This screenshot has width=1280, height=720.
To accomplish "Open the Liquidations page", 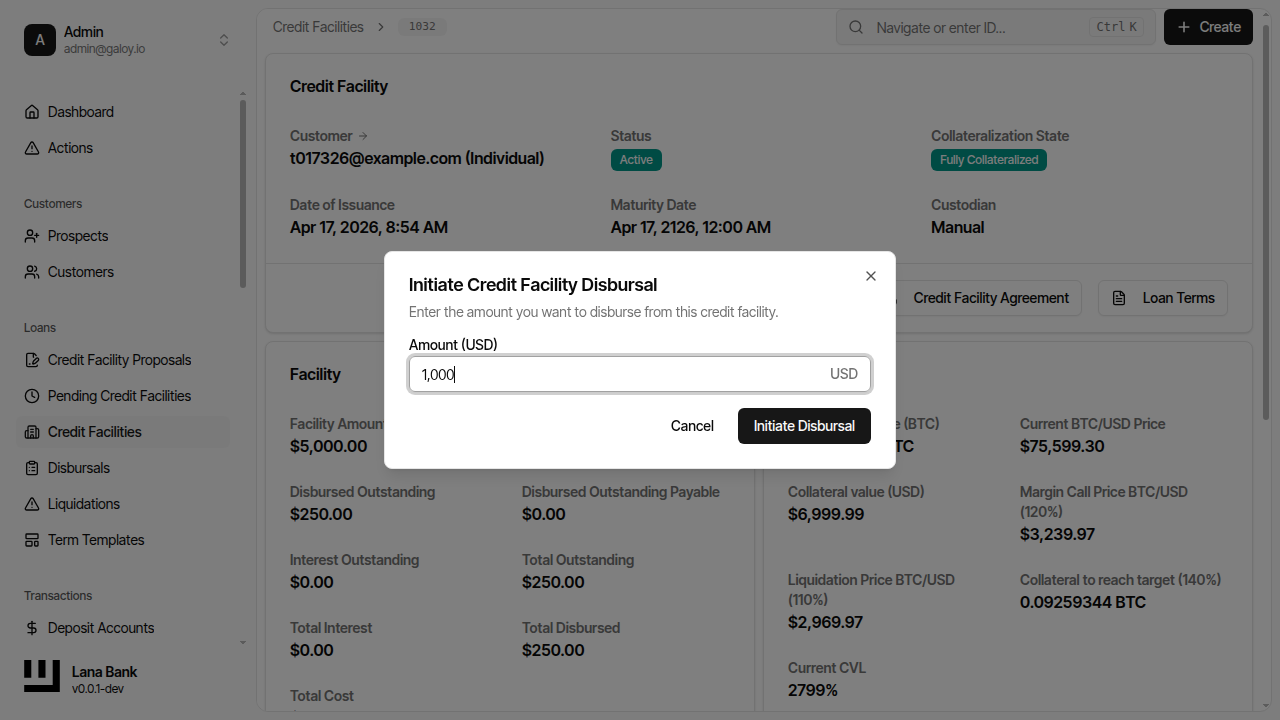I will 81,503.
